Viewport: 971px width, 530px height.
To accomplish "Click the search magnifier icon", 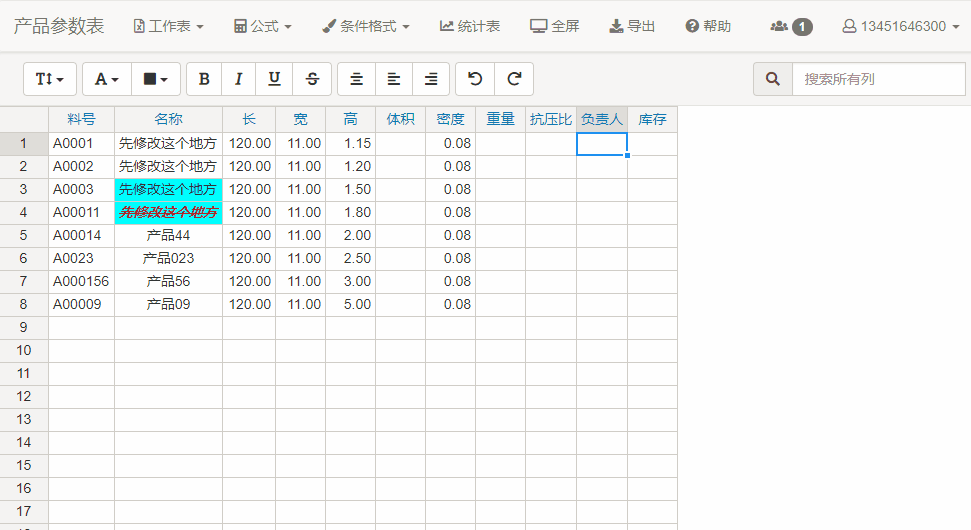I will click(773, 79).
